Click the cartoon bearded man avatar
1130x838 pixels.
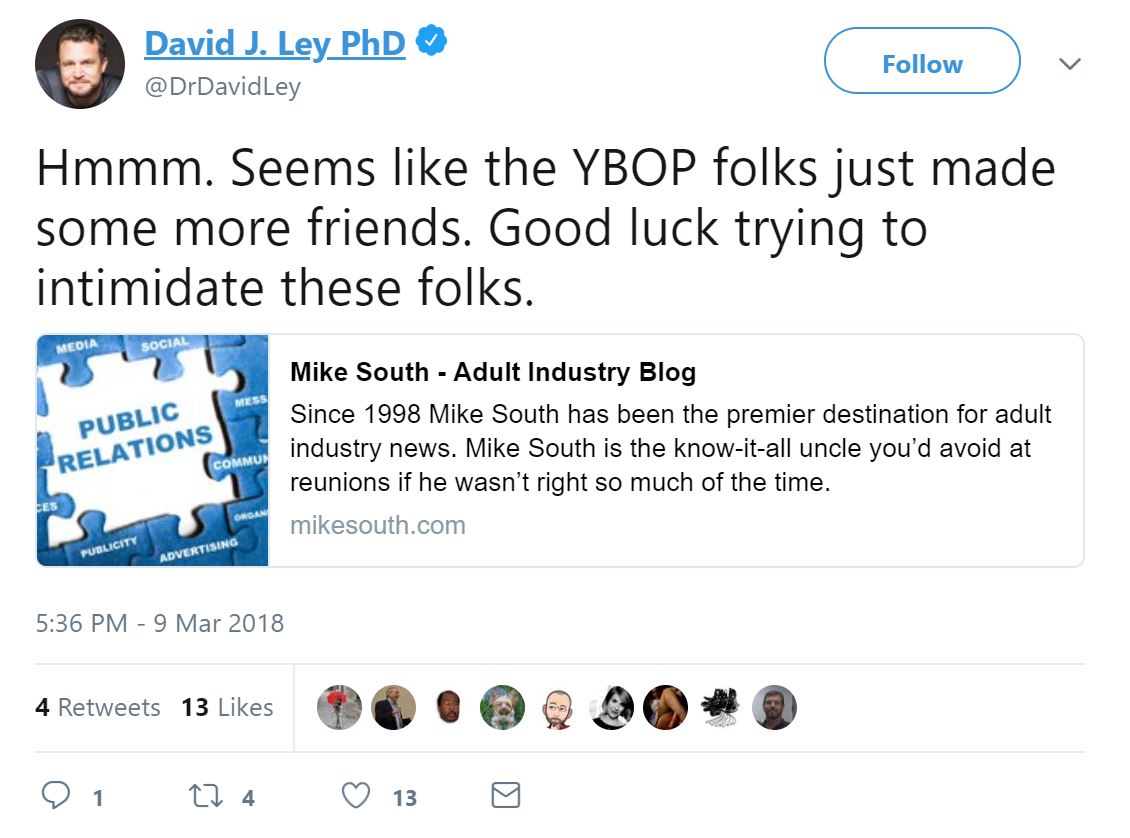click(556, 708)
